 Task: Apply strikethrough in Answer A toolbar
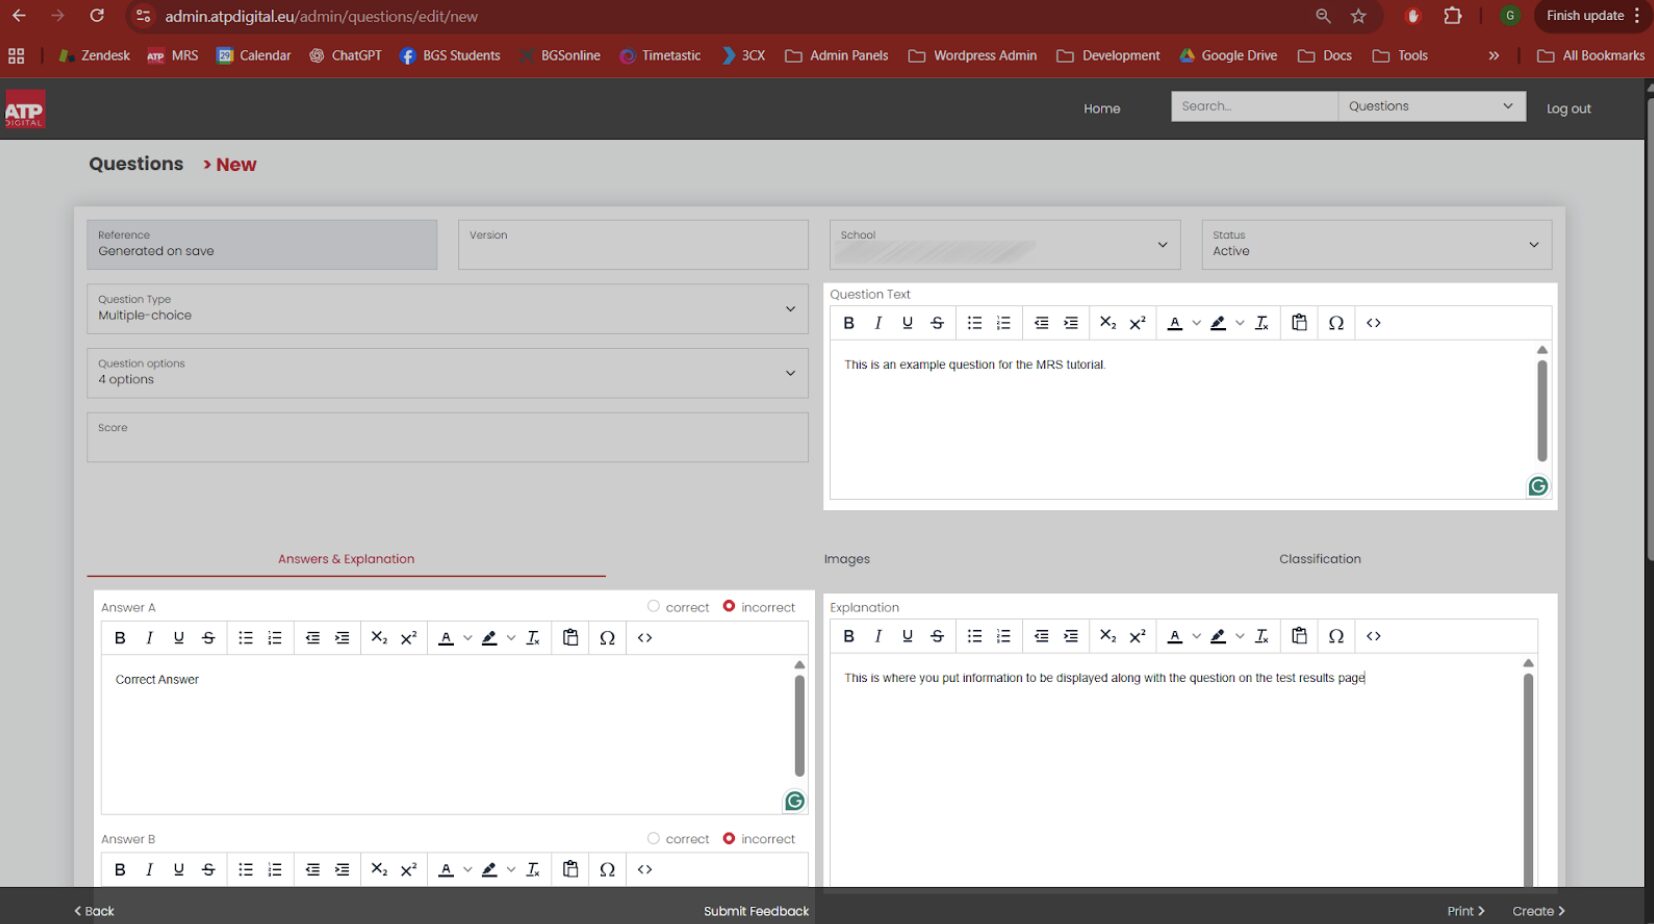coord(208,638)
